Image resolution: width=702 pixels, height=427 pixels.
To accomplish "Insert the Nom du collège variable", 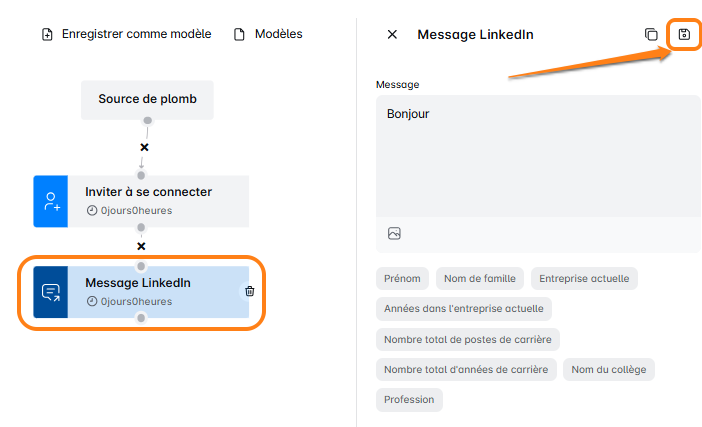I will tap(608, 369).
